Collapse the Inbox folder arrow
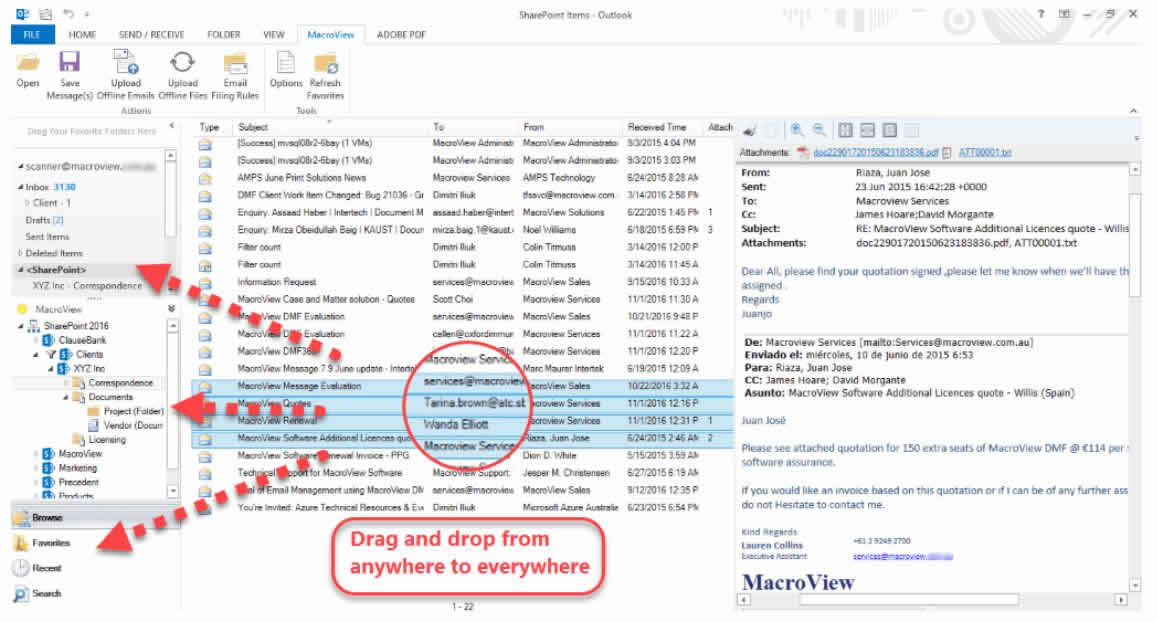The height and width of the screenshot is (622, 1157). click(20, 187)
